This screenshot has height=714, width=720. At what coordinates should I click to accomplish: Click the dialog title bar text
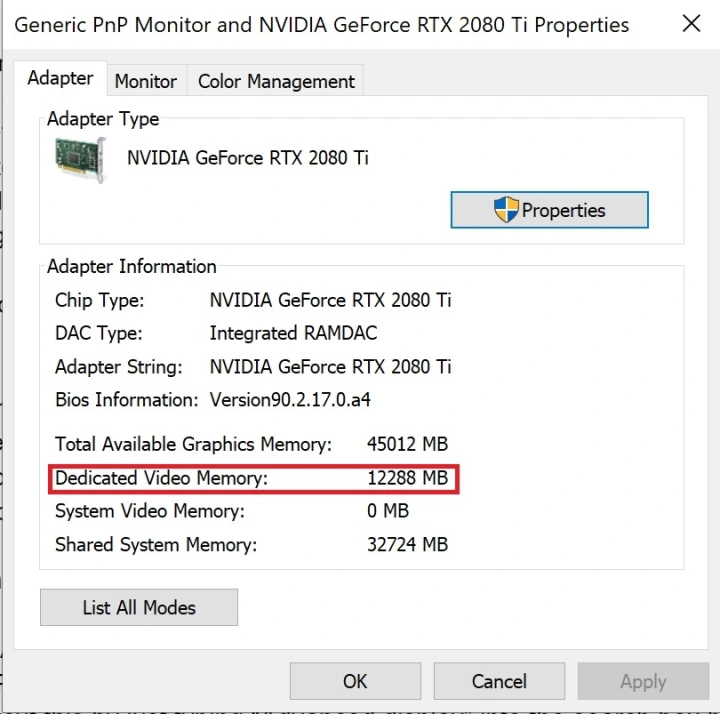pyautogui.click(x=322, y=24)
